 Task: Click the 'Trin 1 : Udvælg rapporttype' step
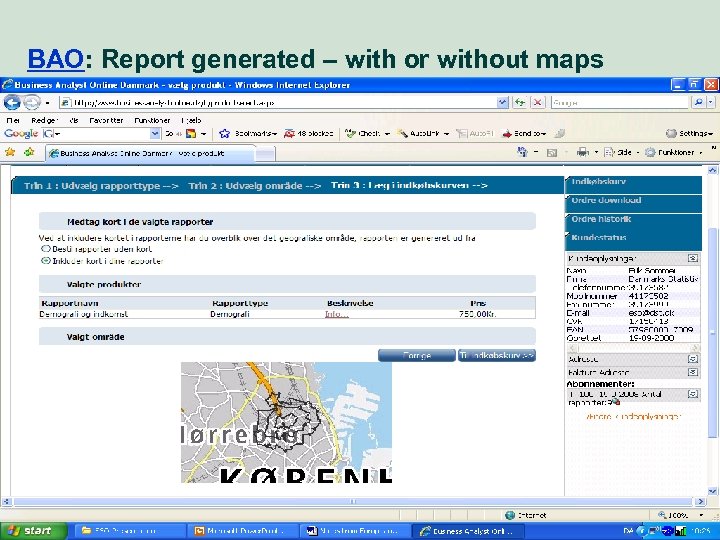[x=101, y=186]
